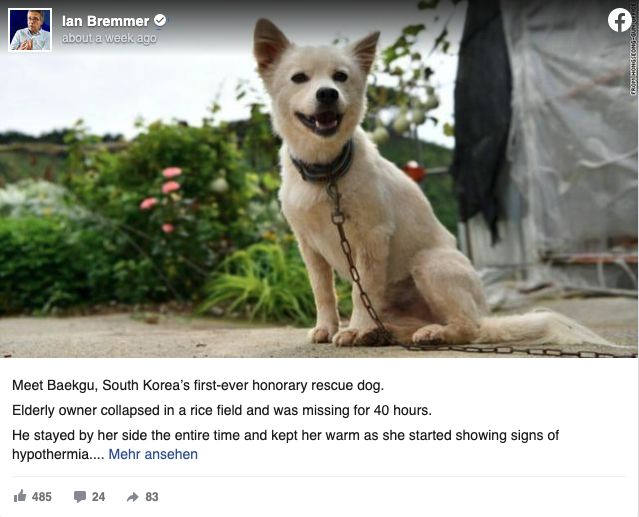Open Facebook via the round logo icon
Image resolution: width=639 pixels, height=517 pixels.
[619, 20]
